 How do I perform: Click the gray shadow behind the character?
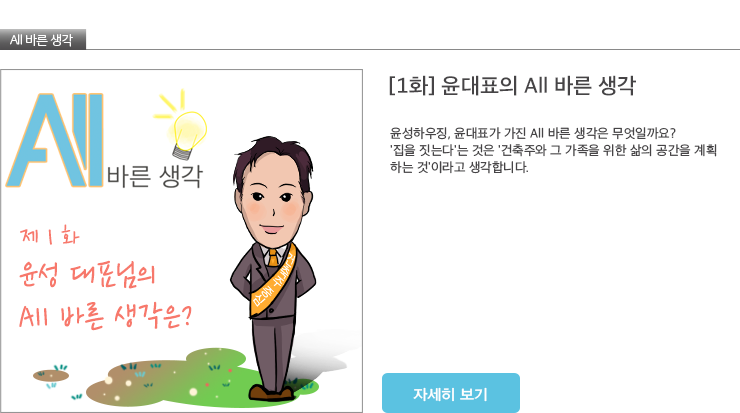tap(321, 354)
